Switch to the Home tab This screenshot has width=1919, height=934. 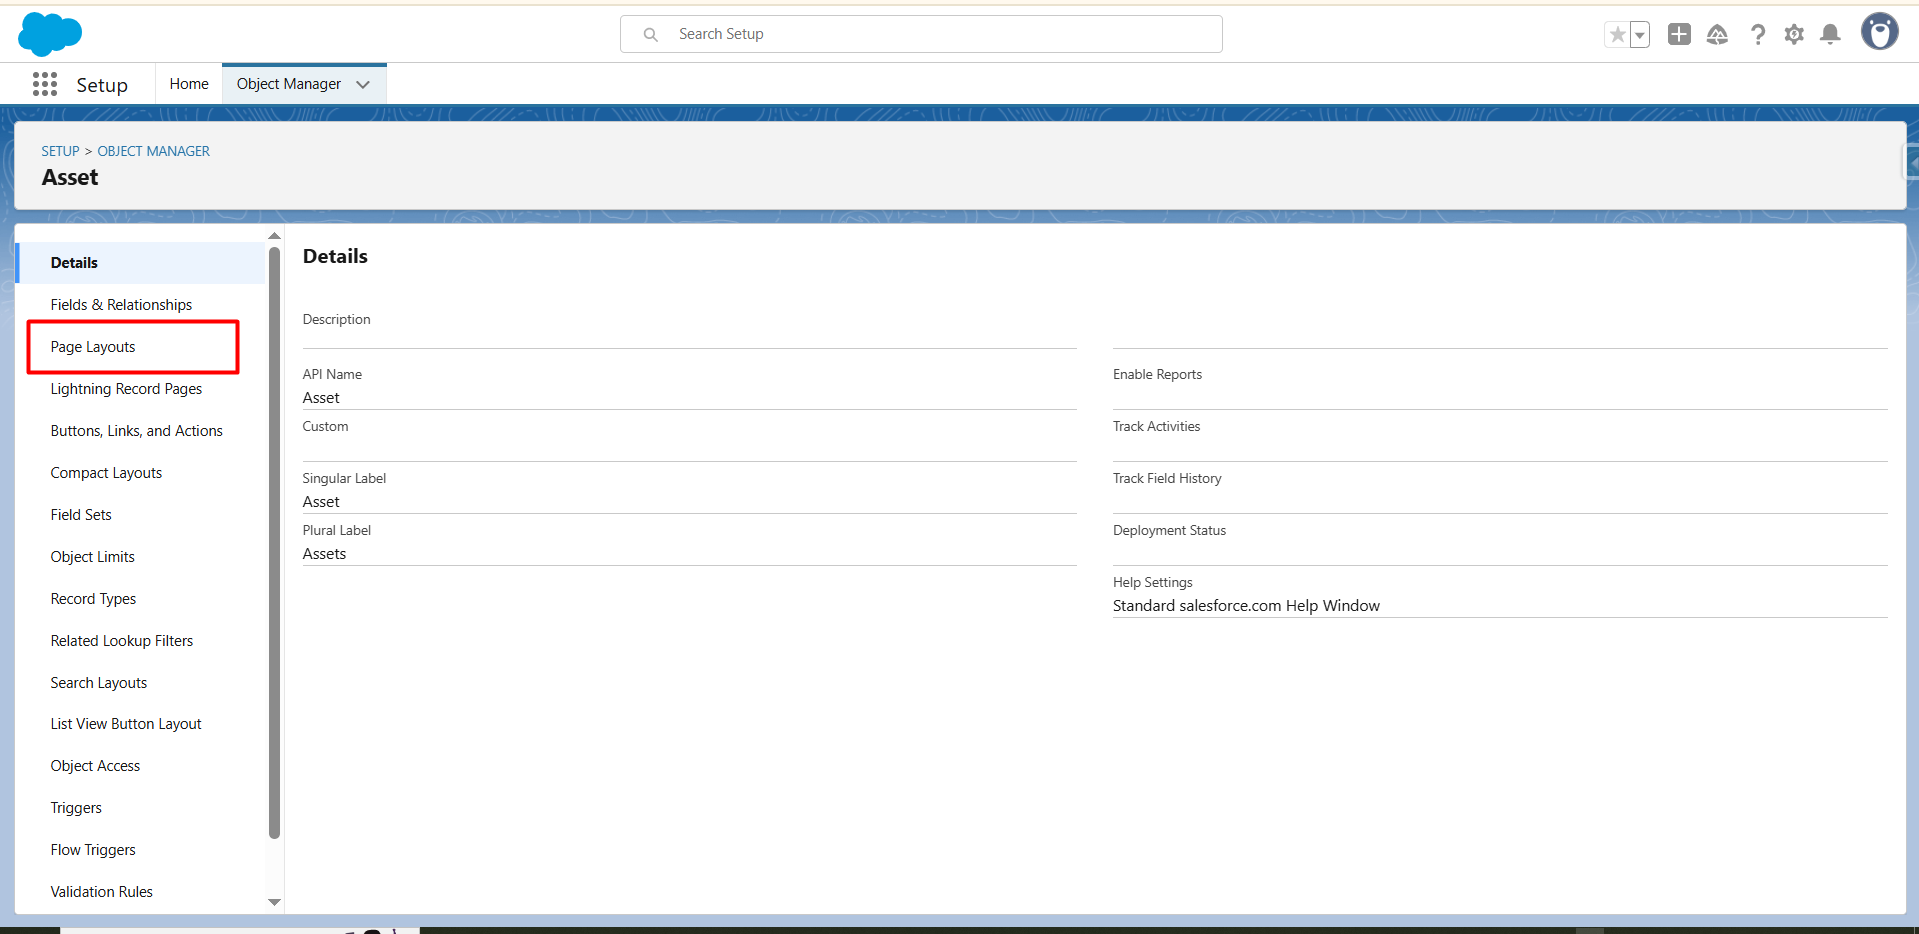189,84
